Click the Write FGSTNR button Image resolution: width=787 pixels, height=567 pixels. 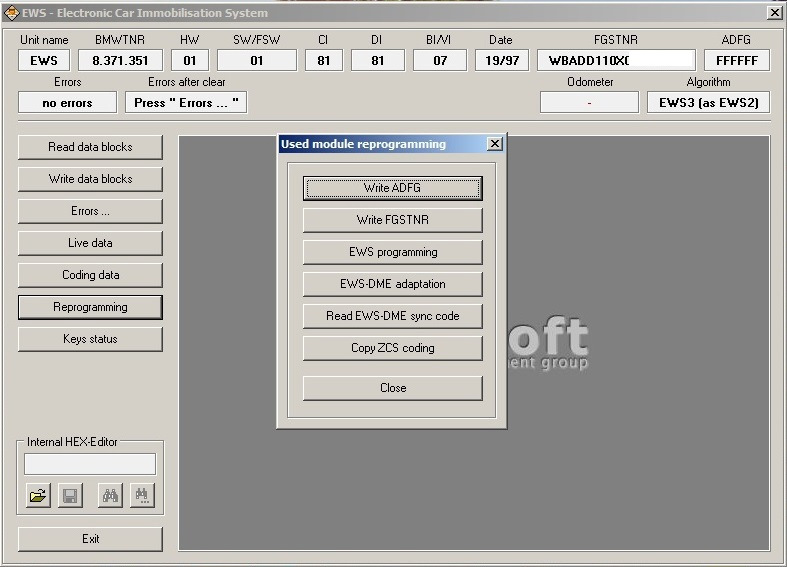392,220
